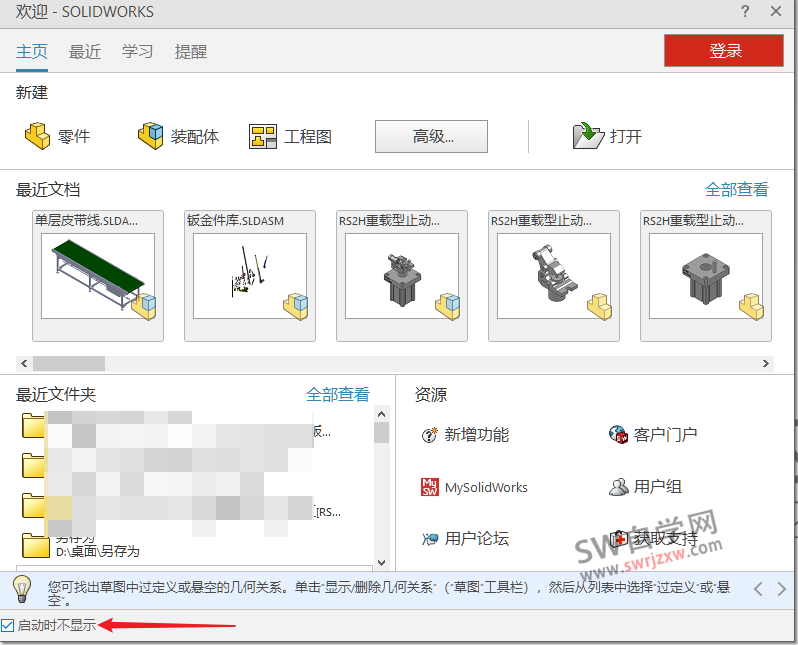Toggle the 启动时不显示 checkbox
Image resolution: width=798 pixels, height=645 pixels.
coord(7,625)
